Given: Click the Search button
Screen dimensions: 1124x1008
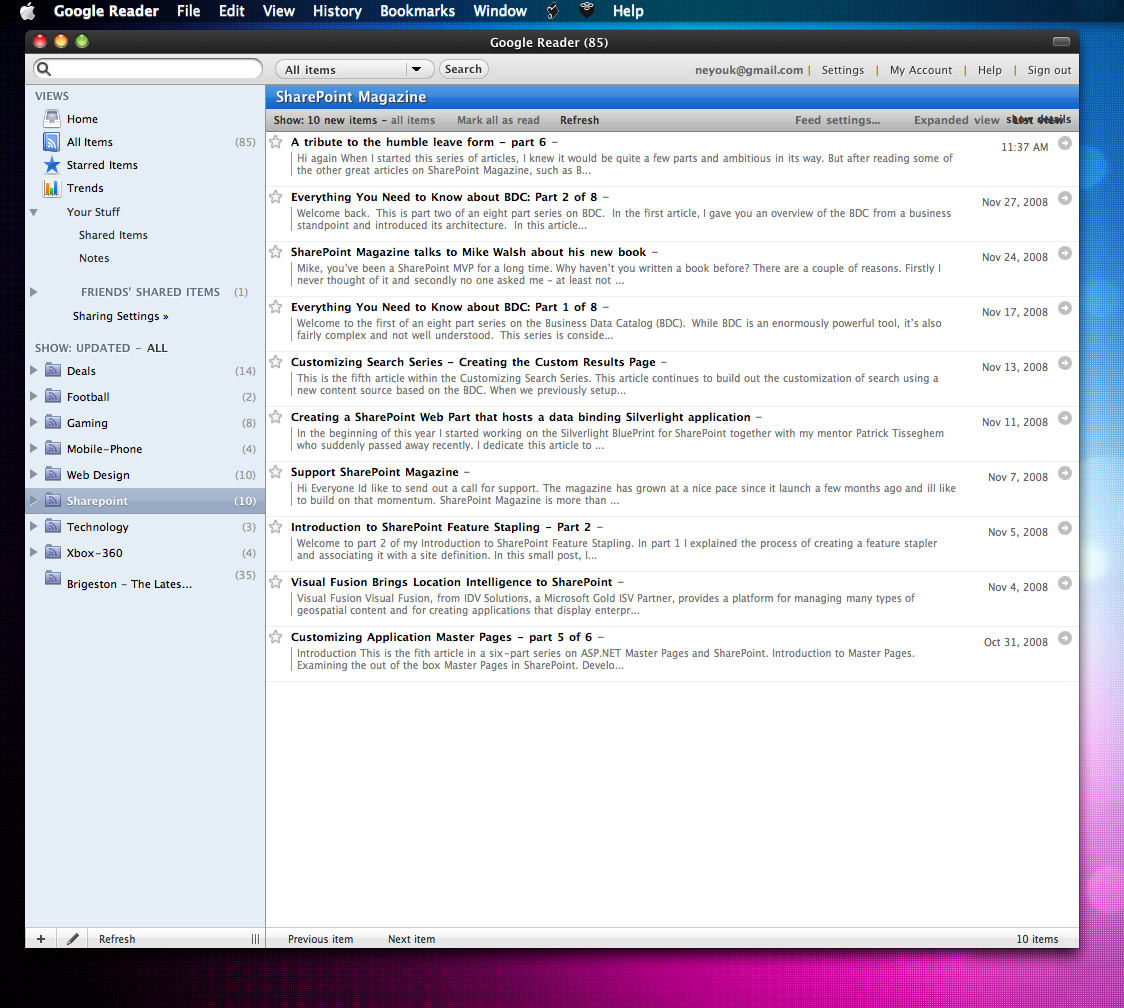Looking at the screenshot, I should pos(463,69).
